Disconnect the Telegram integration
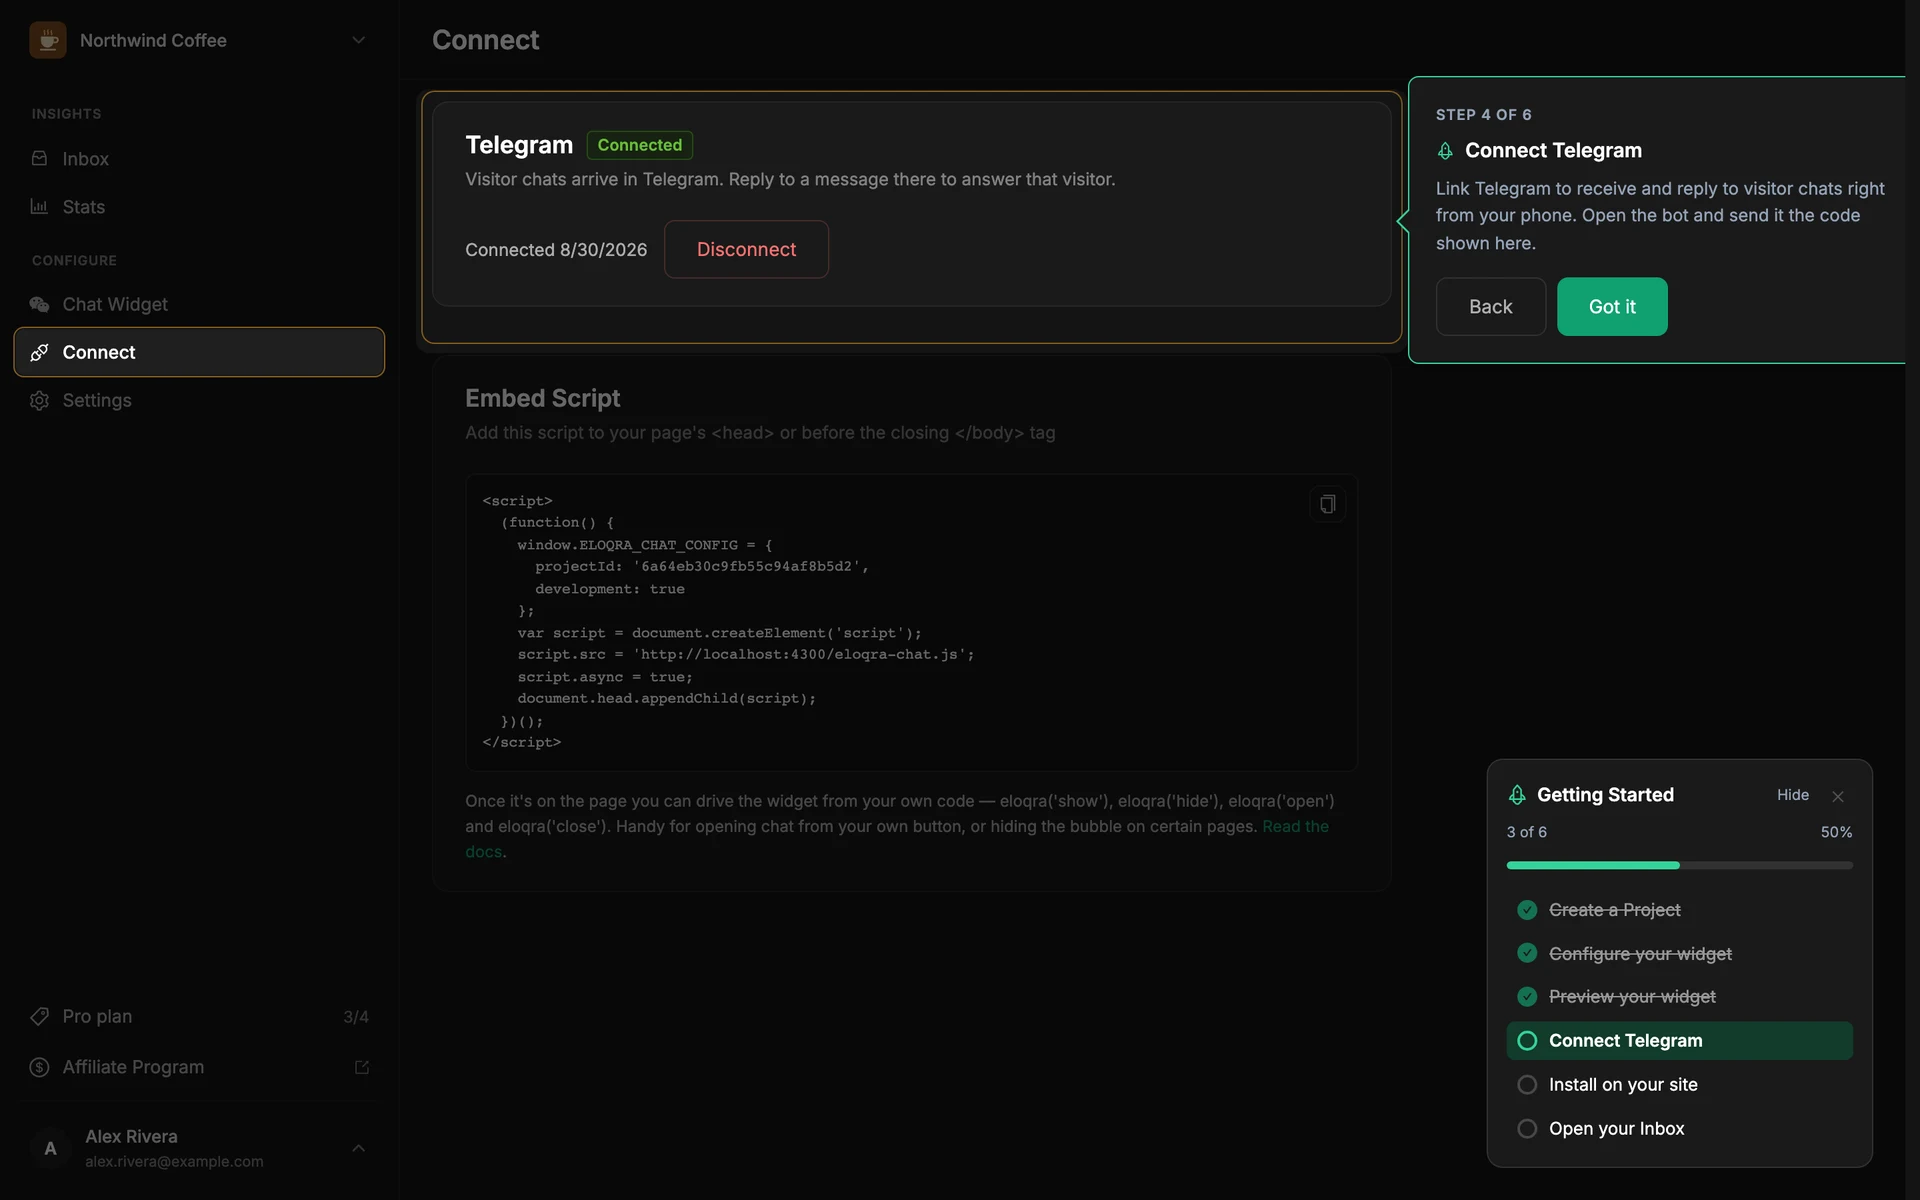 pos(746,249)
